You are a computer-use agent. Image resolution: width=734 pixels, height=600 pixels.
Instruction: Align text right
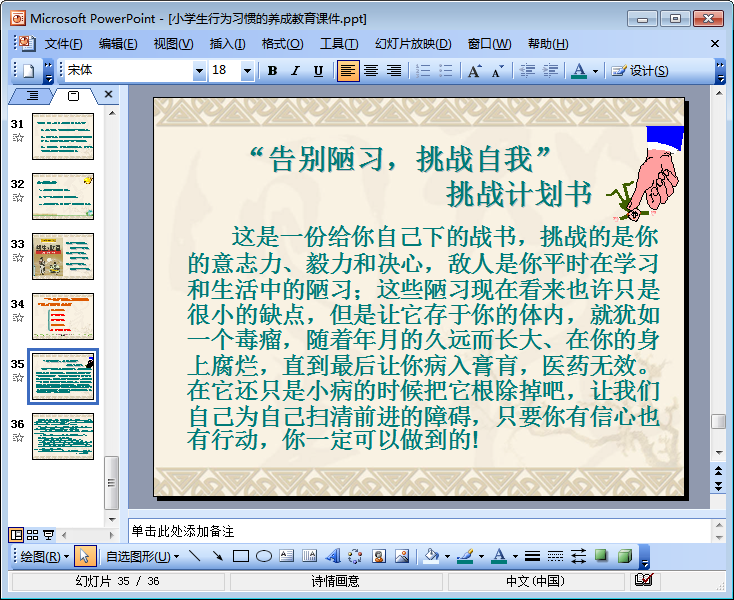(x=394, y=71)
